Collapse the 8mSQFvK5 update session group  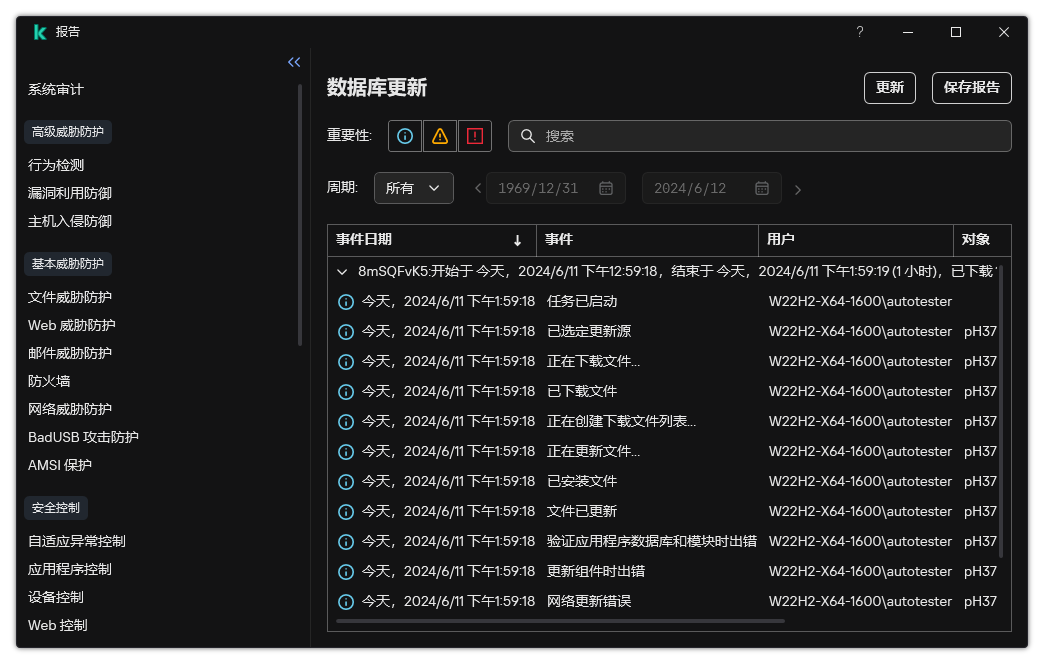[340, 270]
